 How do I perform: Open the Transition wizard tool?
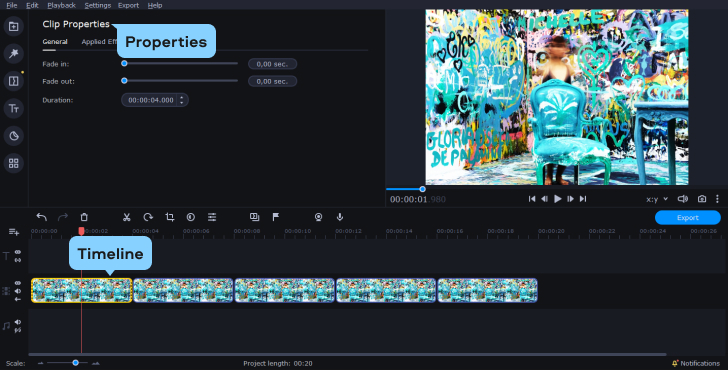tap(254, 217)
